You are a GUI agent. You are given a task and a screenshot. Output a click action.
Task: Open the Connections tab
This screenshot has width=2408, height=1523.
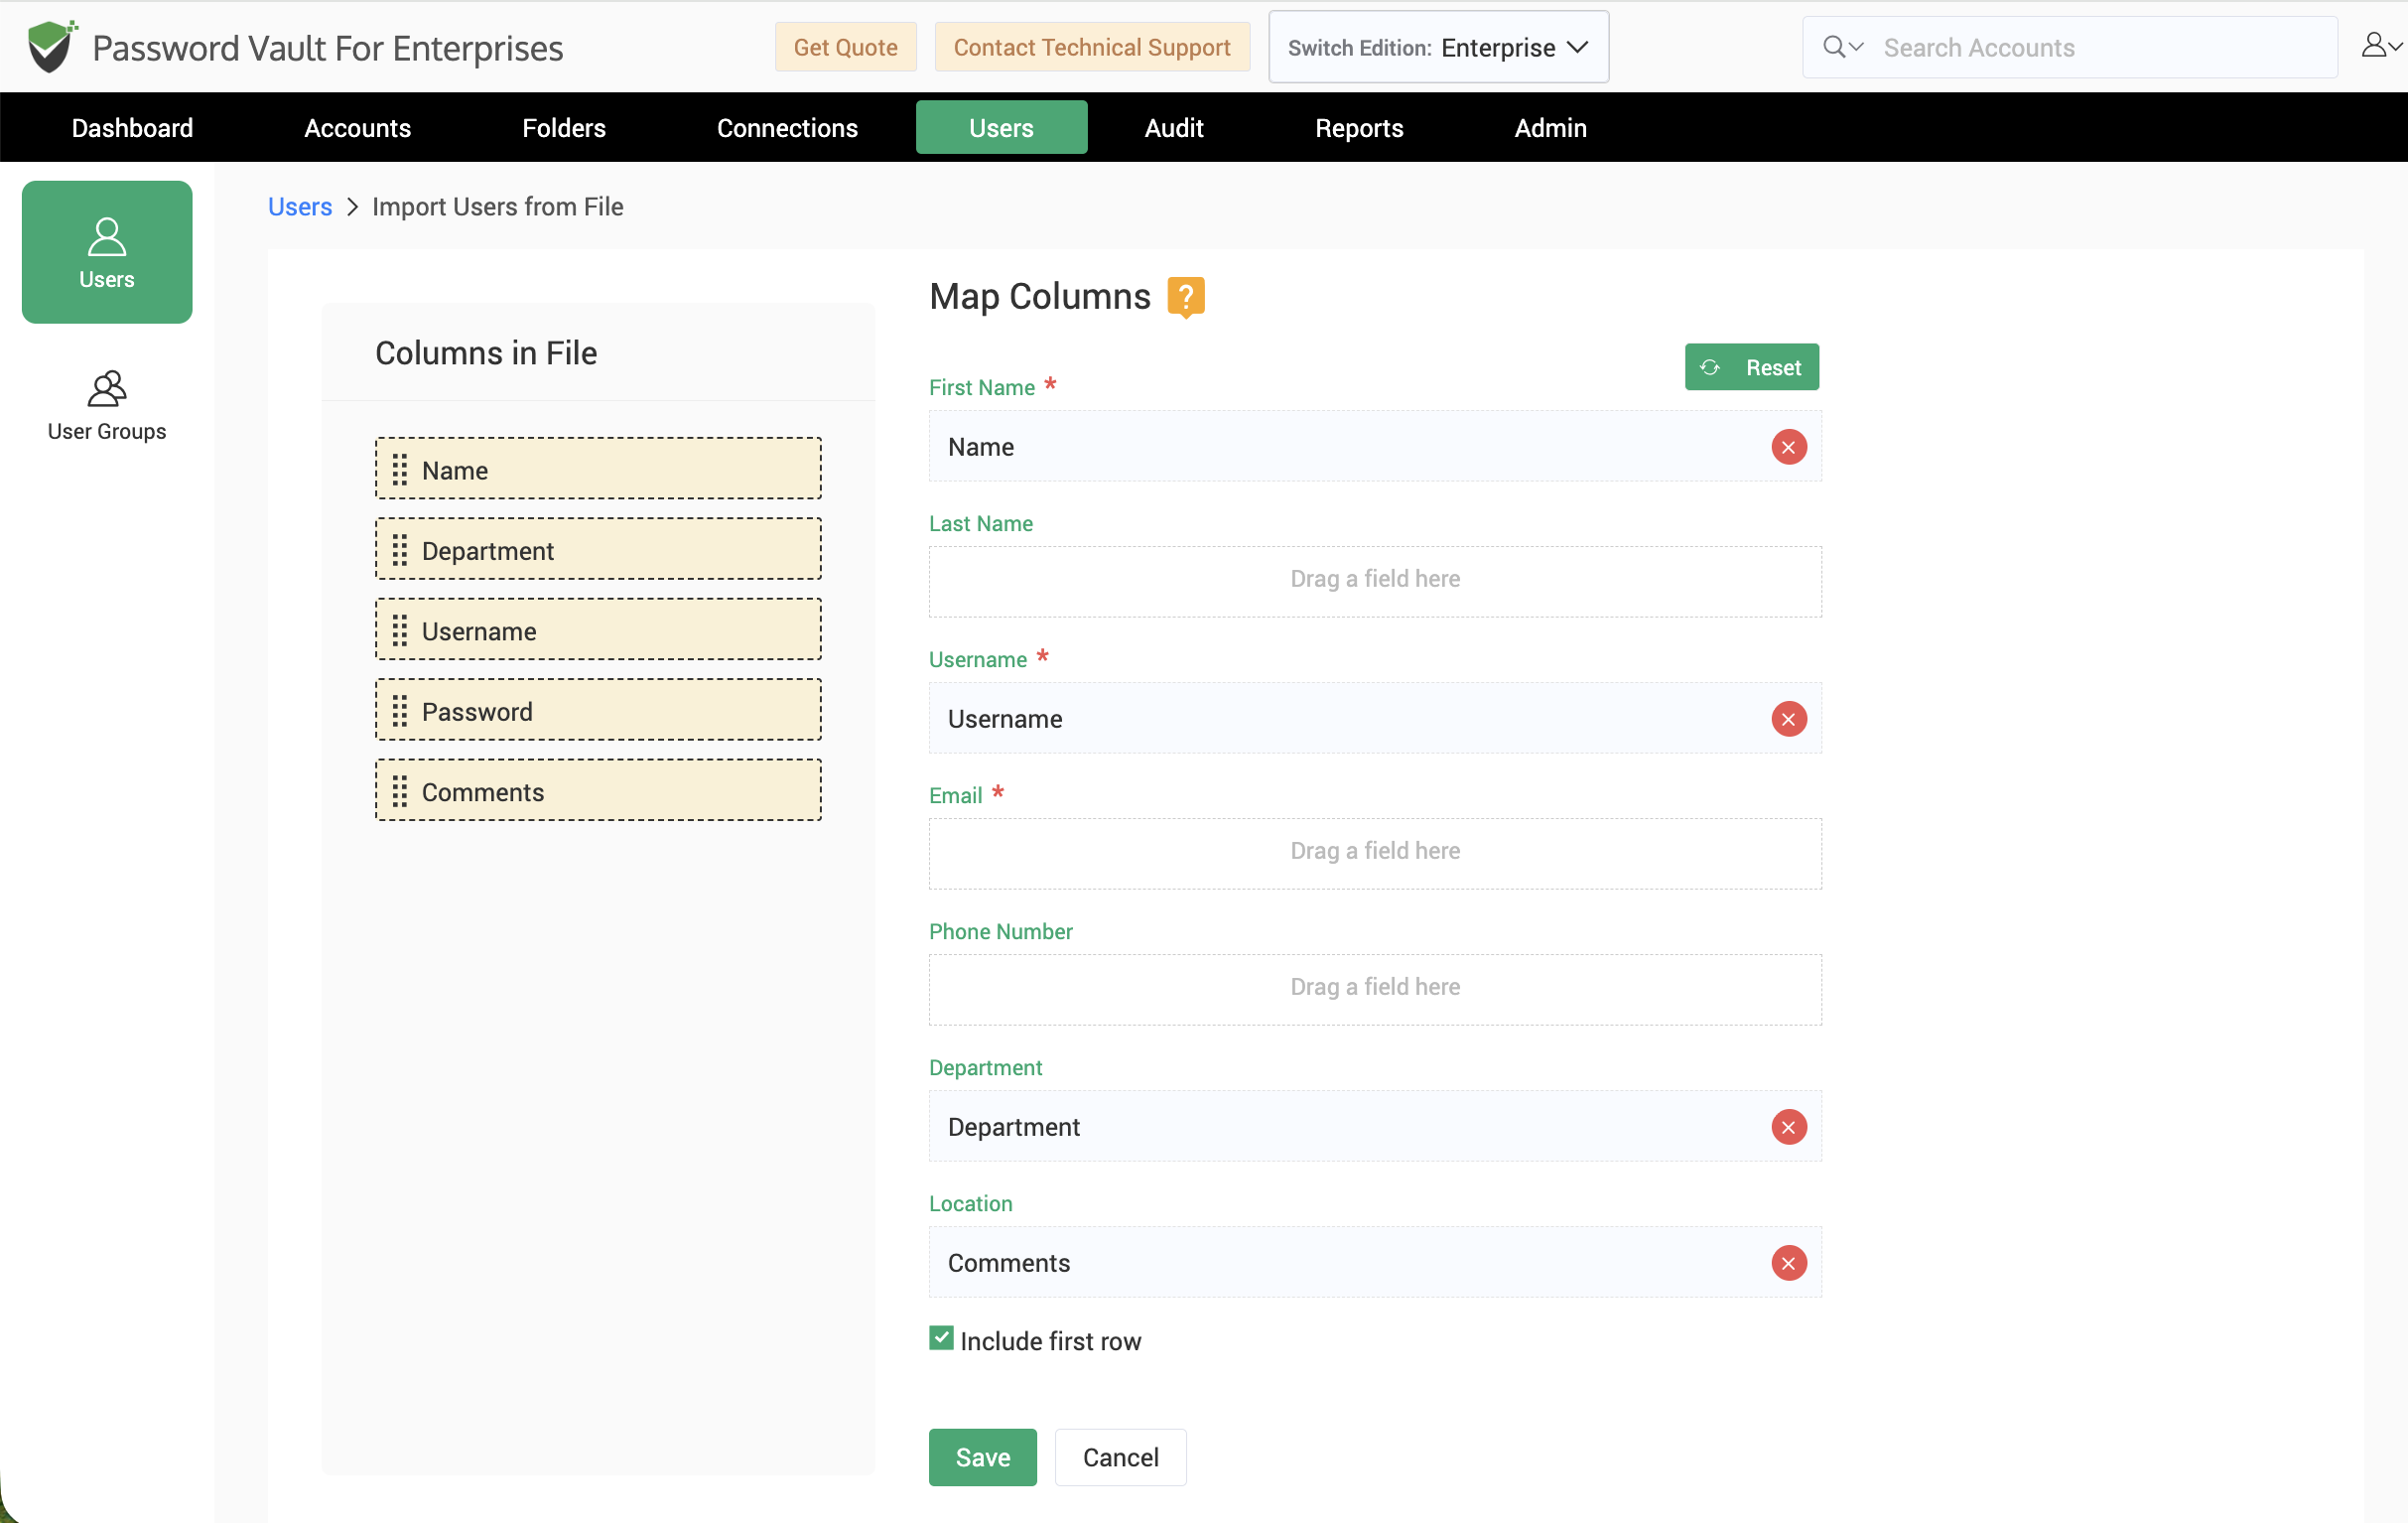tap(787, 128)
